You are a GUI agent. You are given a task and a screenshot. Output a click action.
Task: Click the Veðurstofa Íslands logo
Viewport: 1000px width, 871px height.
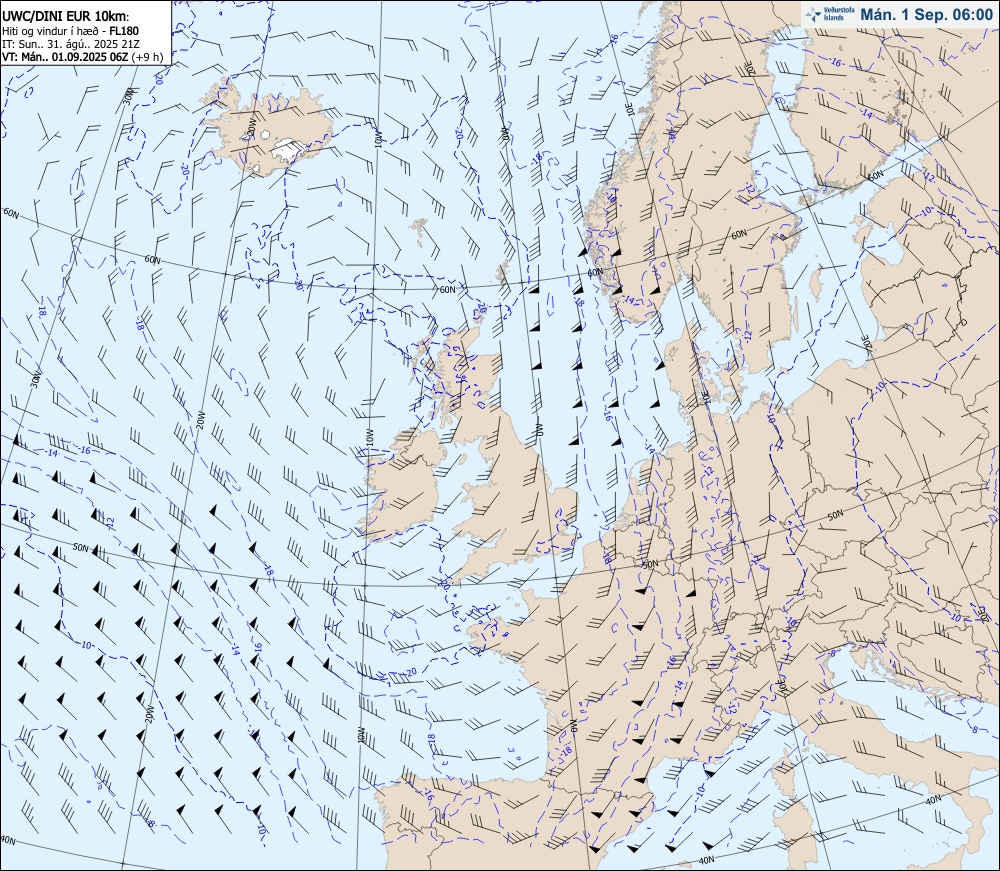click(828, 14)
